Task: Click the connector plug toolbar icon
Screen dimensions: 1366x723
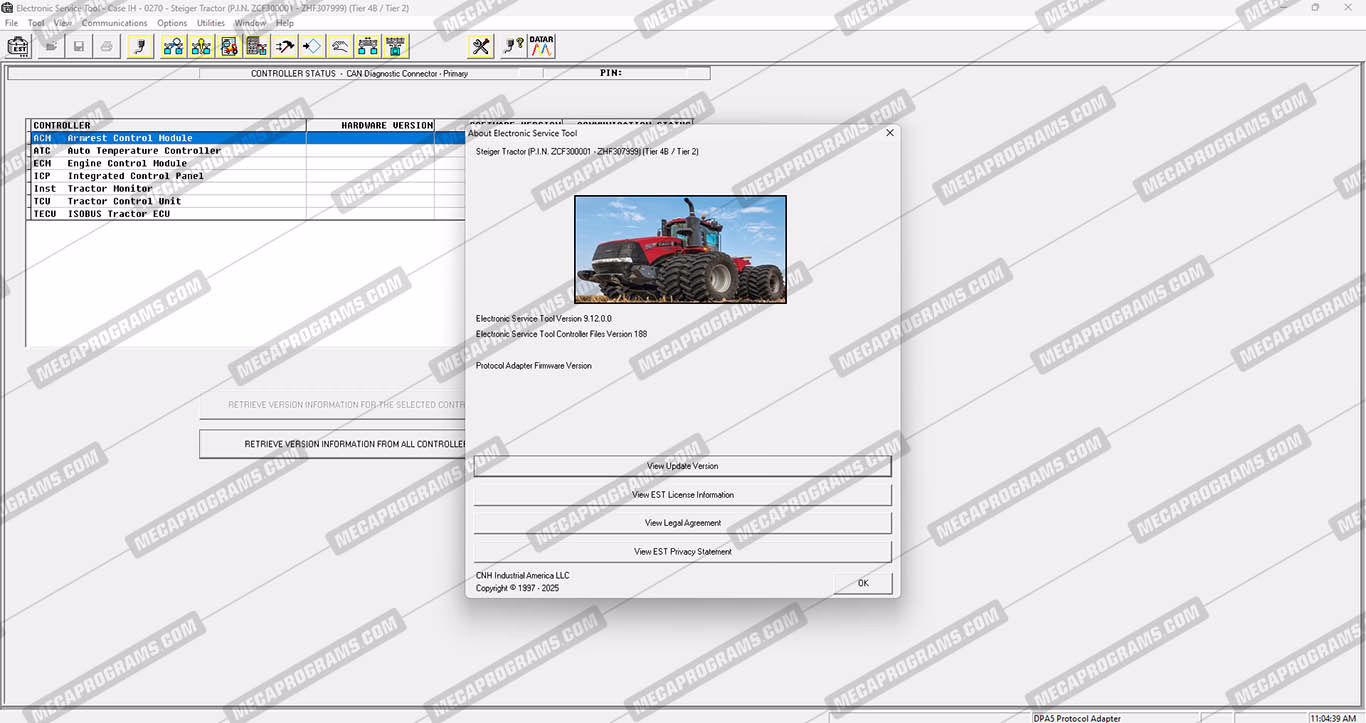Action: tap(141, 46)
